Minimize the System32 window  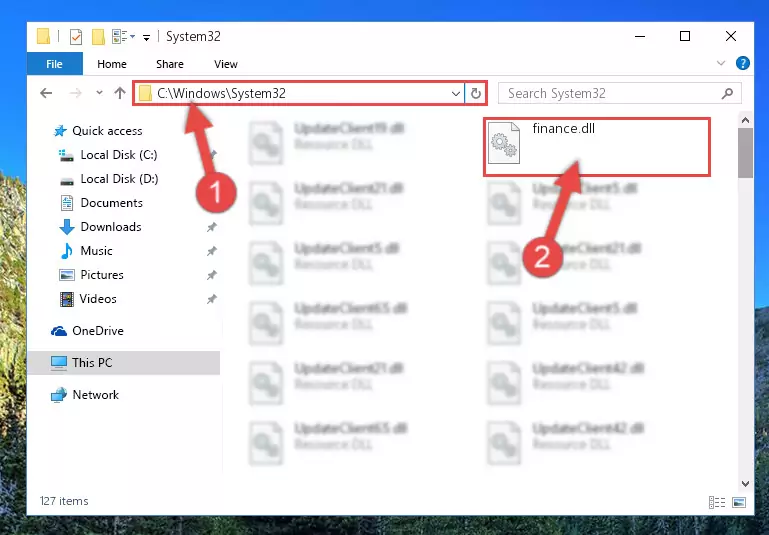coord(640,37)
